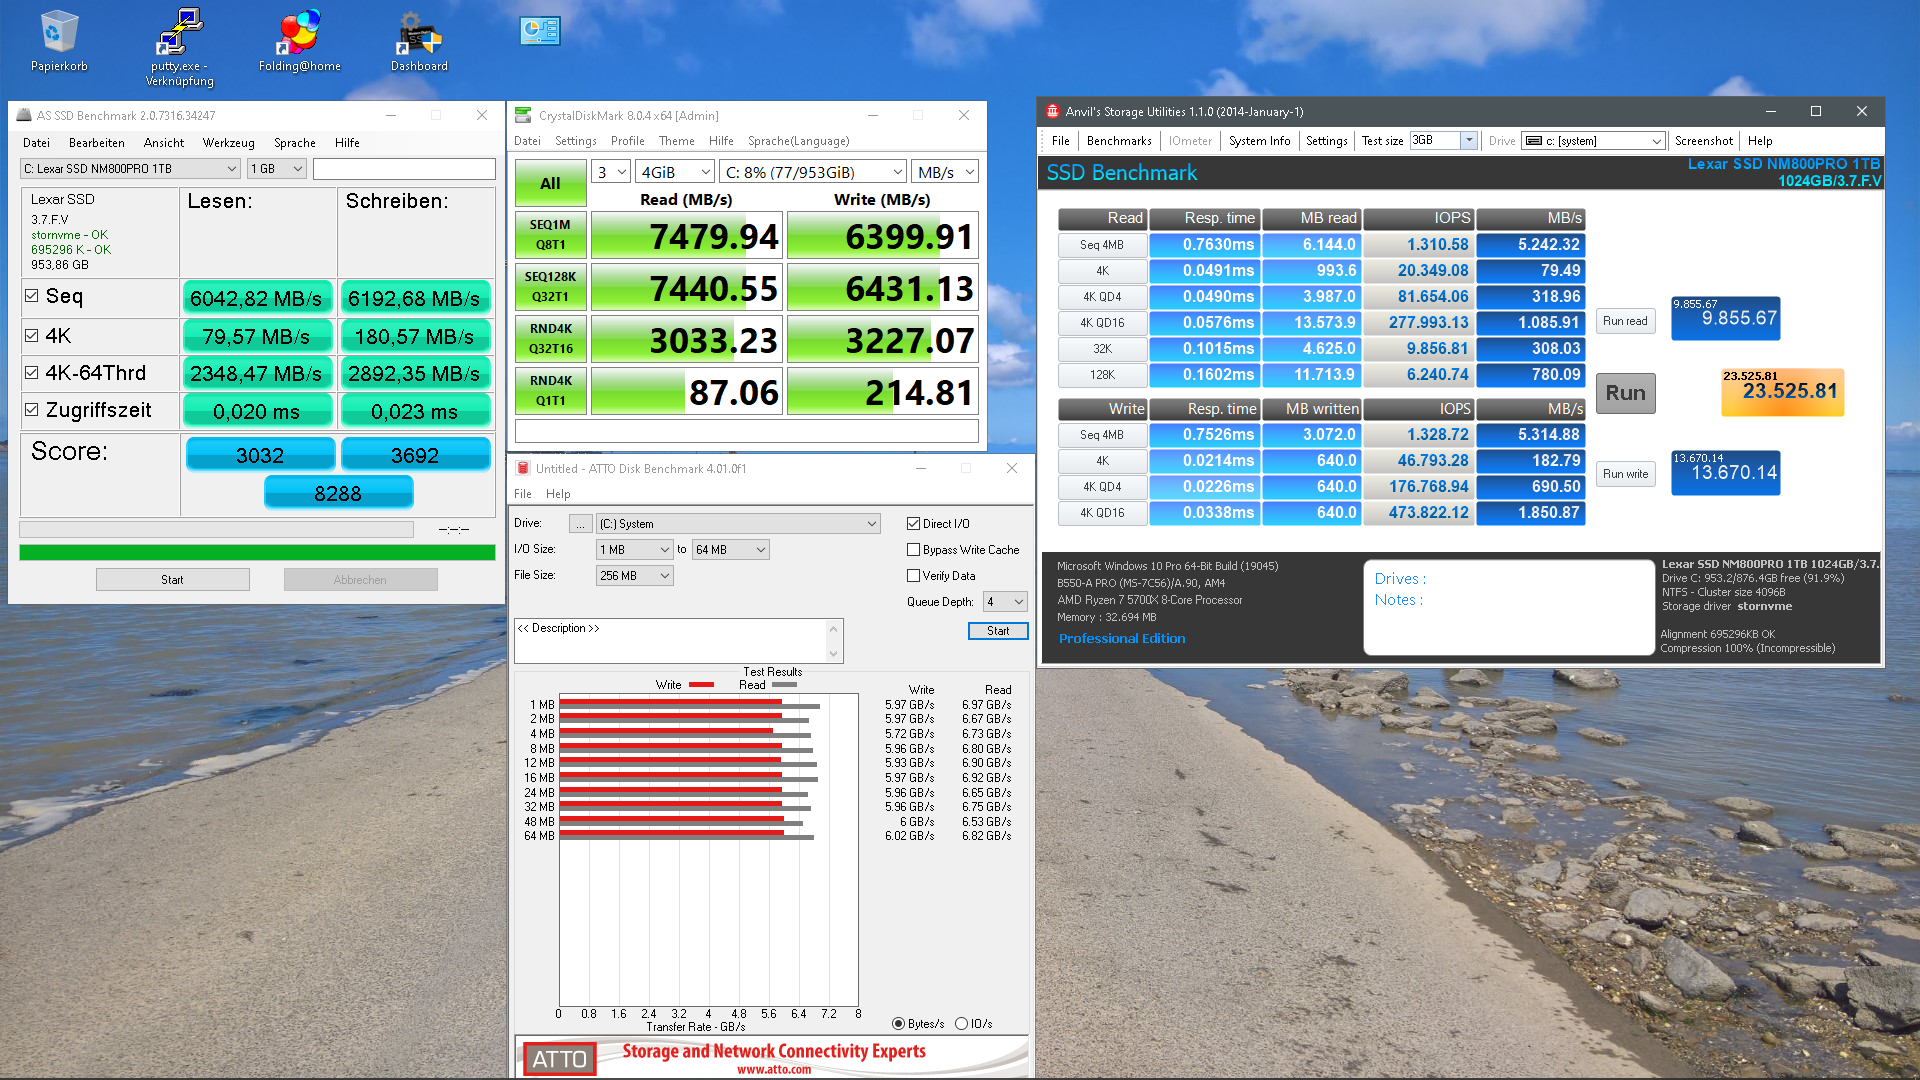Disable Direct I/O in ATTO

913,524
